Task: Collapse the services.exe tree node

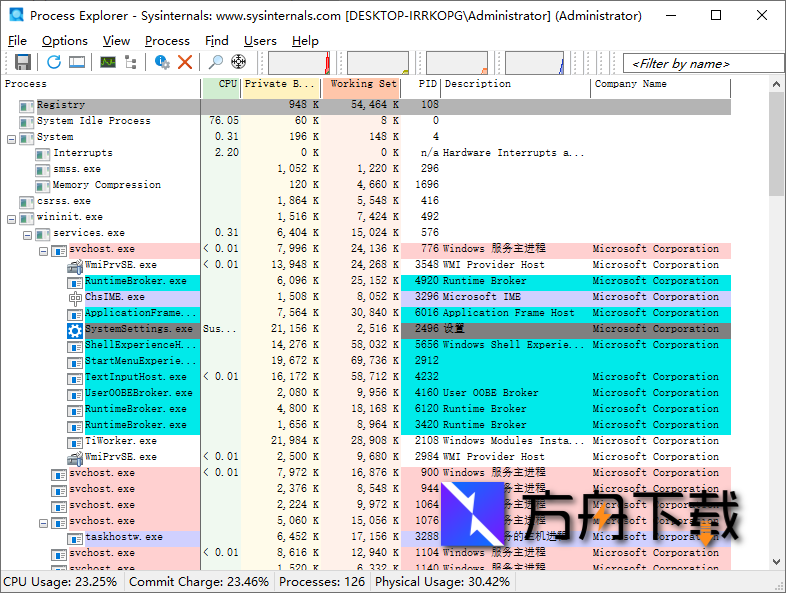Action: pyautogui.click(x=27, y=233)
